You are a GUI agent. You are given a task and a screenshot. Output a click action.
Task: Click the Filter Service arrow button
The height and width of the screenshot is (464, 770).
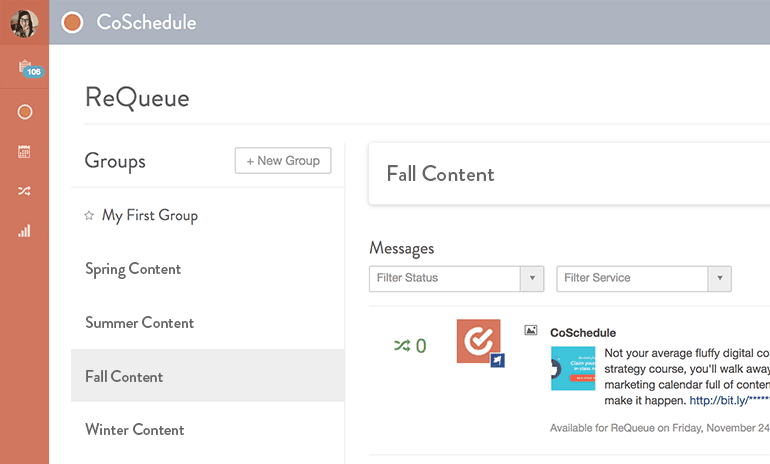pos(719,278)
